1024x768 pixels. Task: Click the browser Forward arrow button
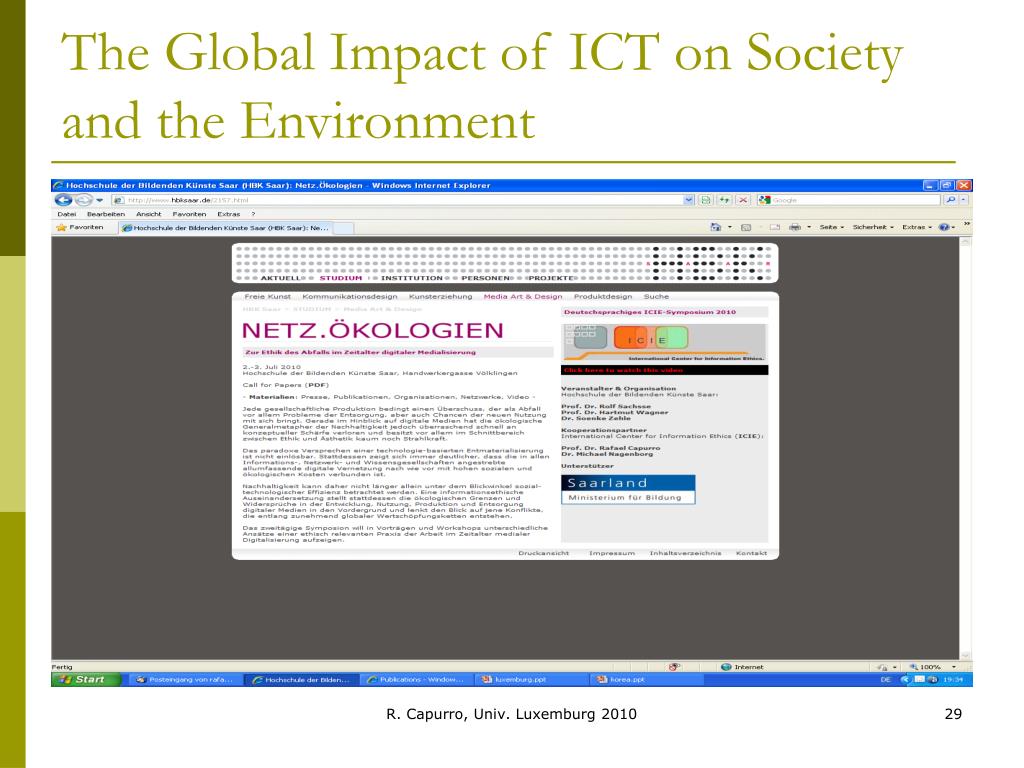[x=84, y=200]
